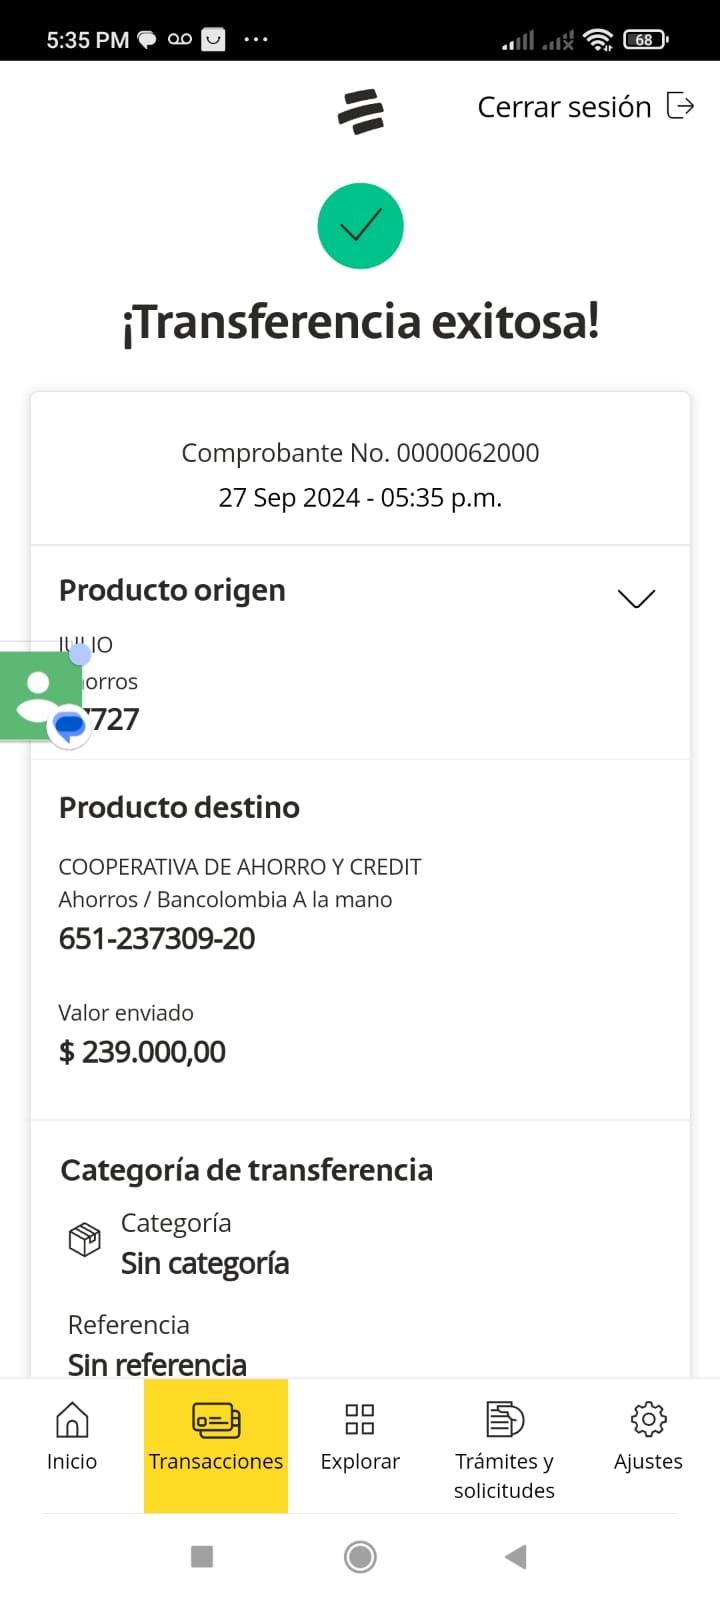Tap the category box icon

(85, 1240)
